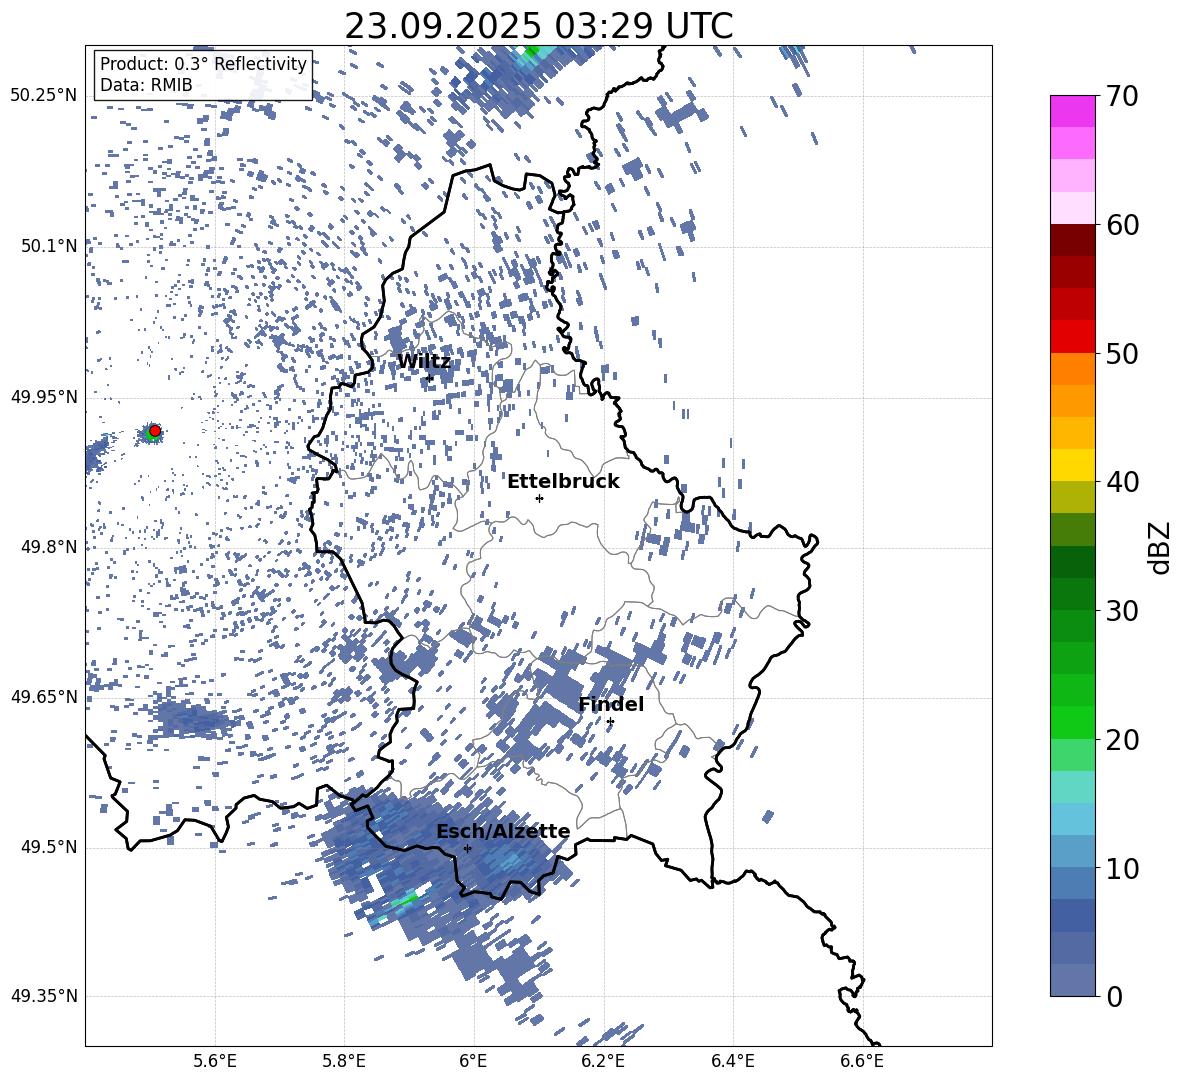Click the colorbar value 20
1184x1081 pixels.
point(1122,740)
